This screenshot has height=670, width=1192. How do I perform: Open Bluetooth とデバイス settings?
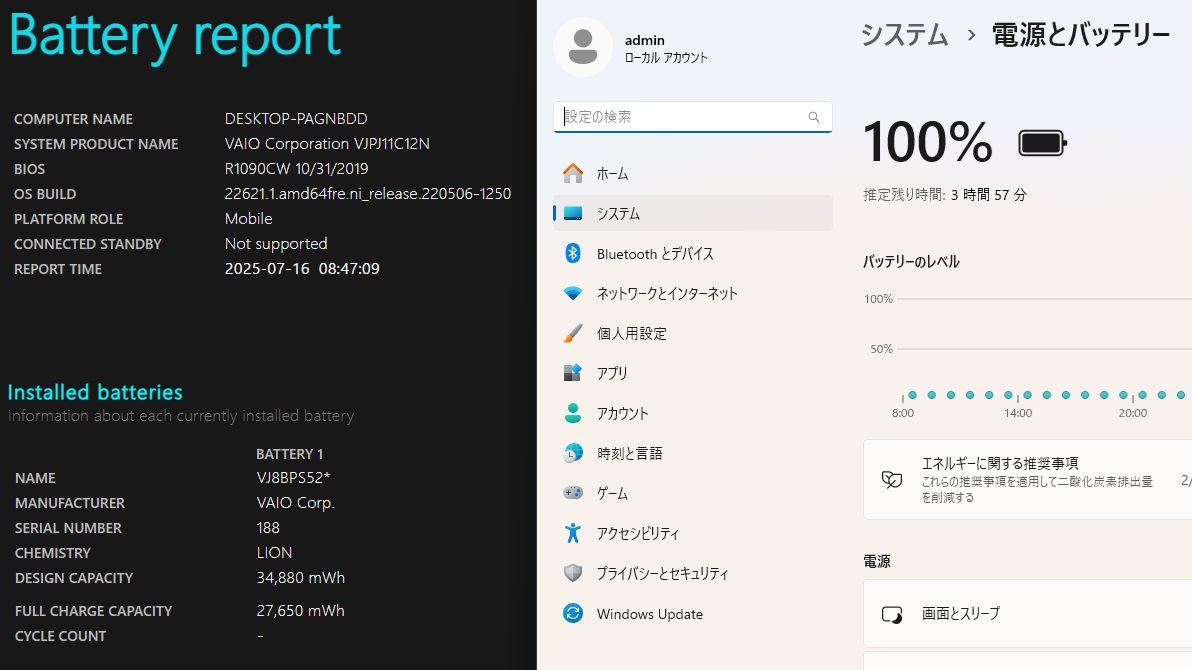point(693,253)
